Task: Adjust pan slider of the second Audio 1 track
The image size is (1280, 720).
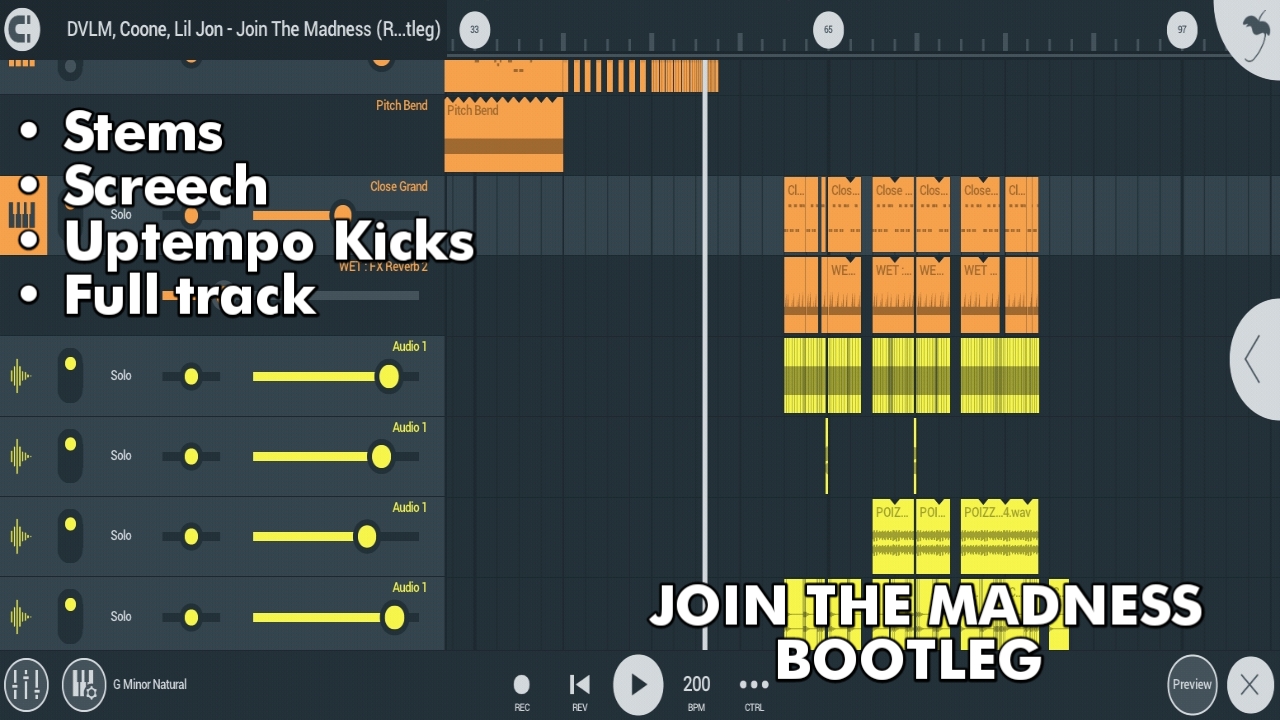Action: (x=191, y=456)
